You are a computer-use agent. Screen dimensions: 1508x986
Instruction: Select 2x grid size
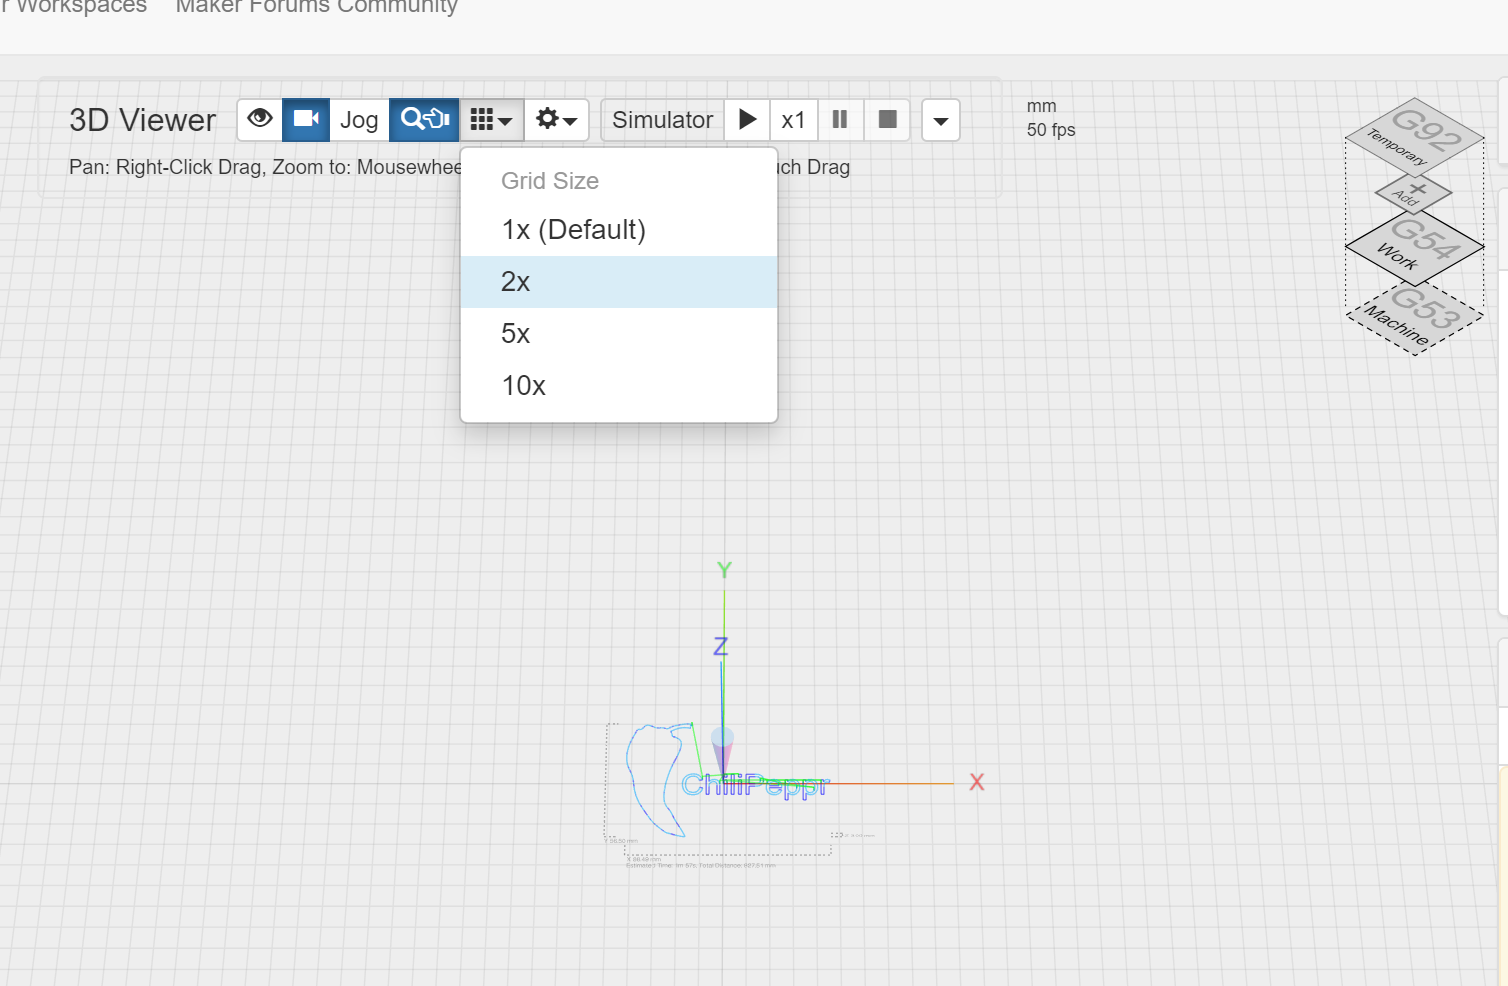click(x=619, y=282)
